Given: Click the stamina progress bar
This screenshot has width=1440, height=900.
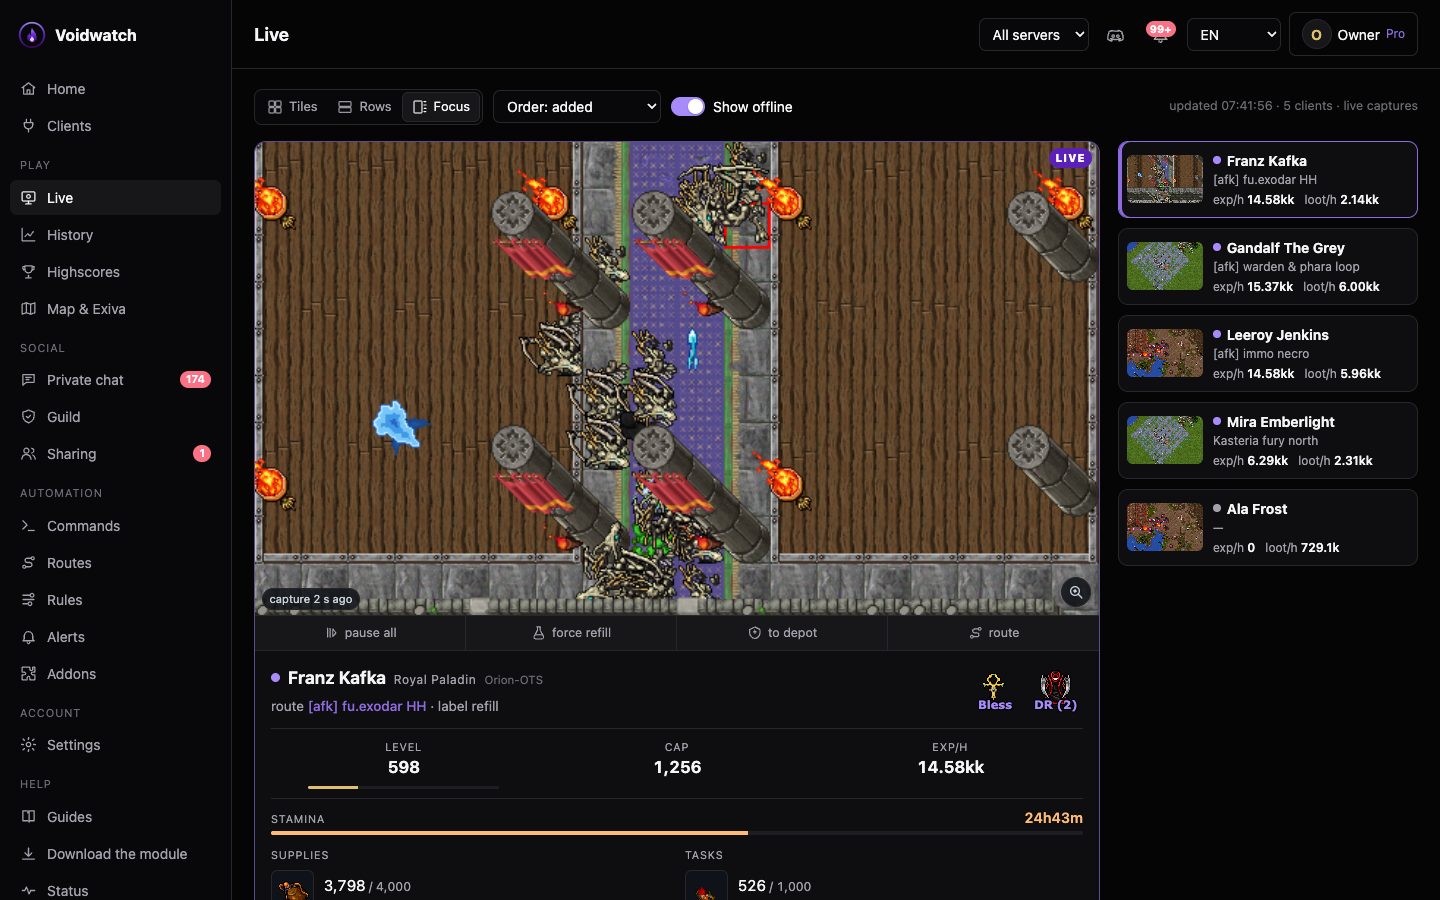Looking at the screenshot, I should click(x=677, y=833).
